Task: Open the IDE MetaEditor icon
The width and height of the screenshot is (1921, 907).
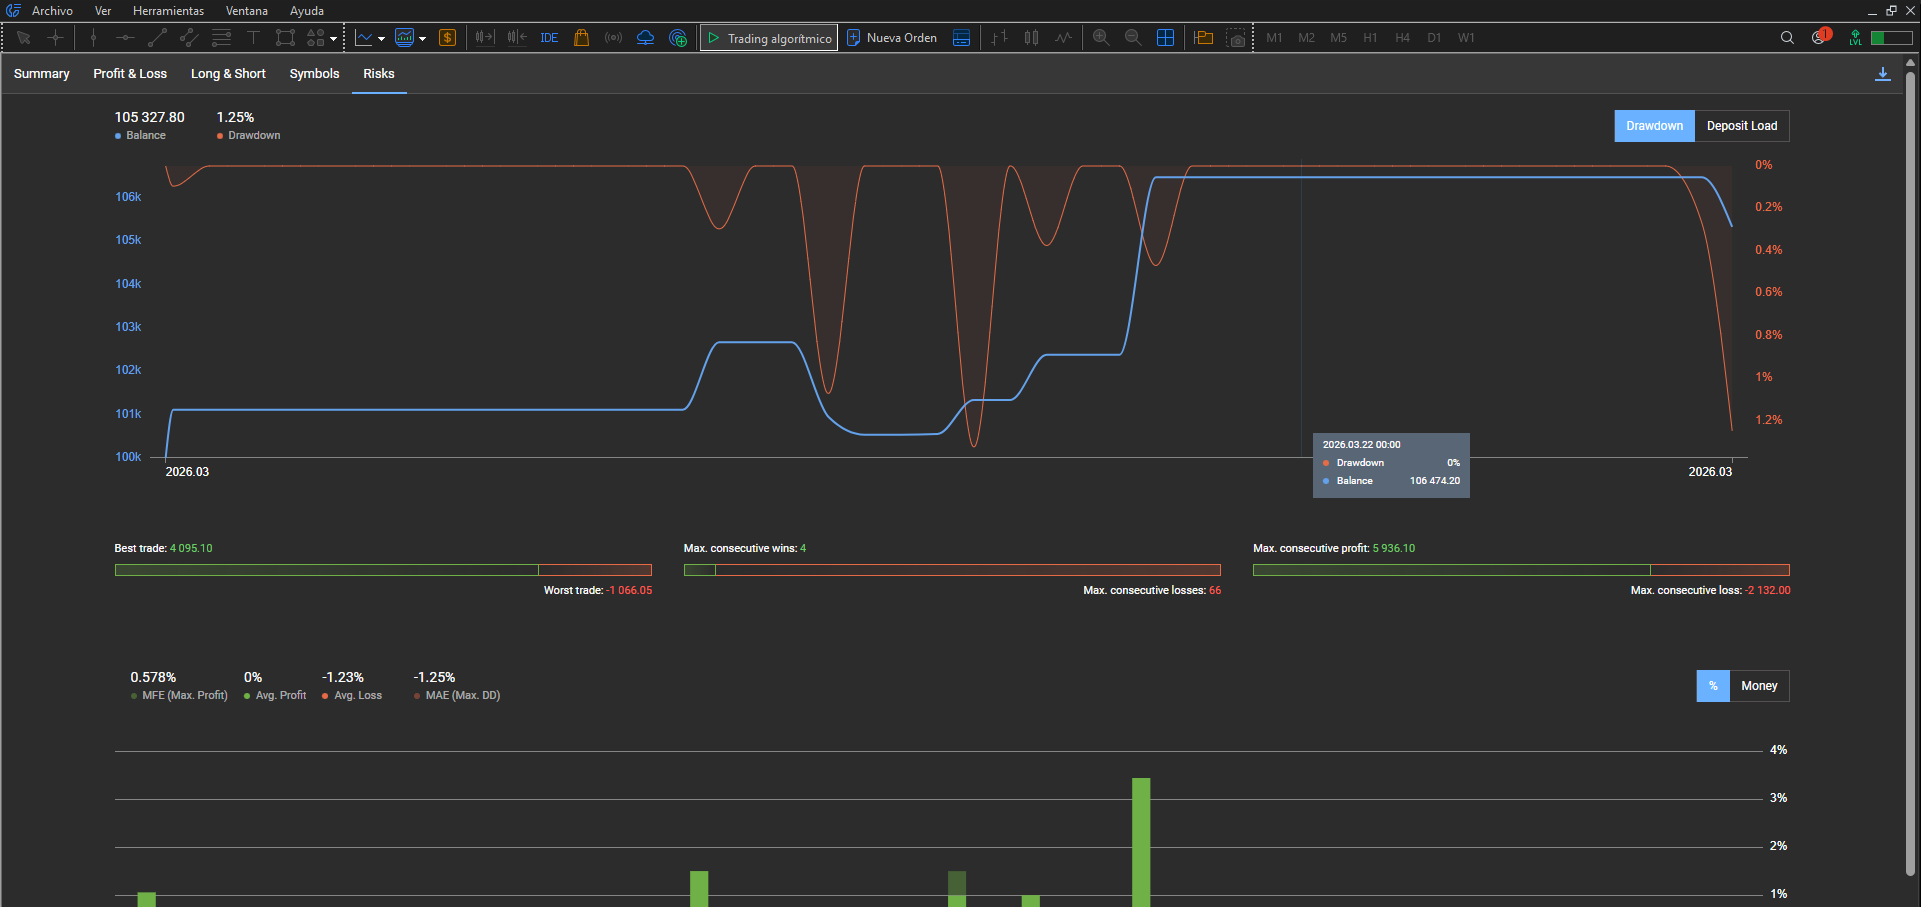Action: (x=549, y=38)
